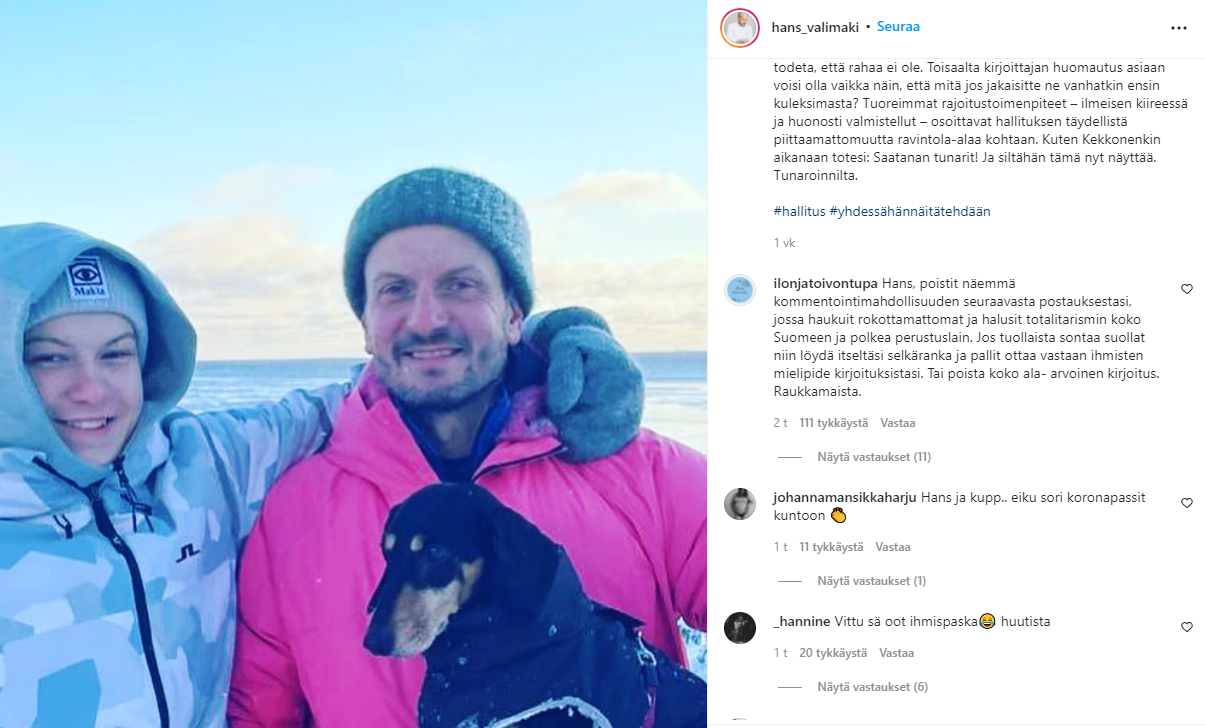Open _hannine's avatar
1205x728 pixels.
740,627
